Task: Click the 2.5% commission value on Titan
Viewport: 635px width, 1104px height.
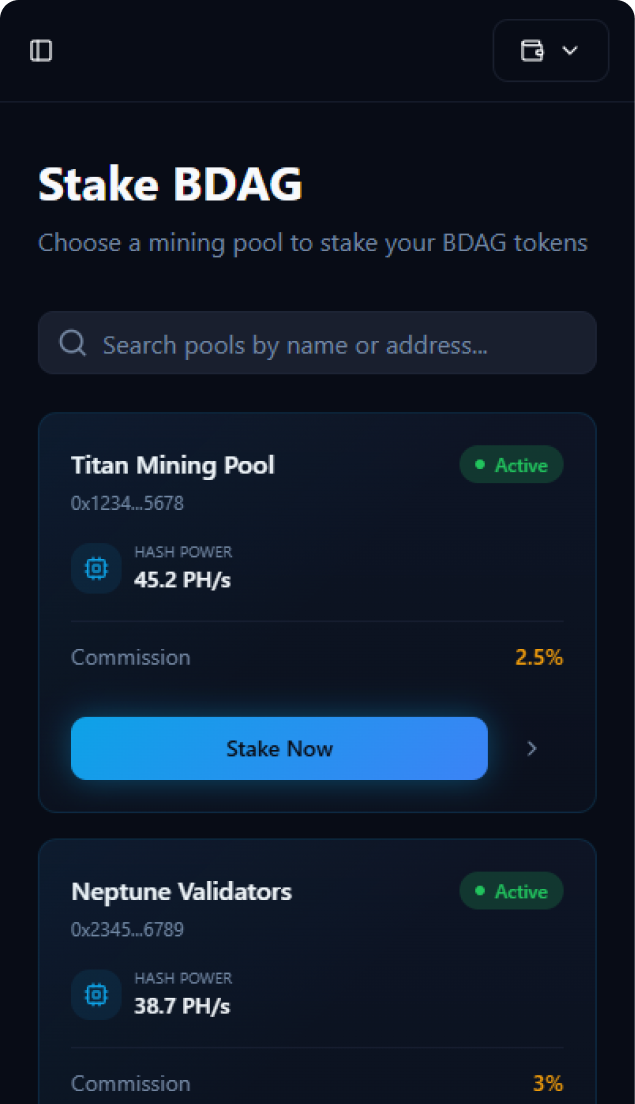Action: coord(539,657)
